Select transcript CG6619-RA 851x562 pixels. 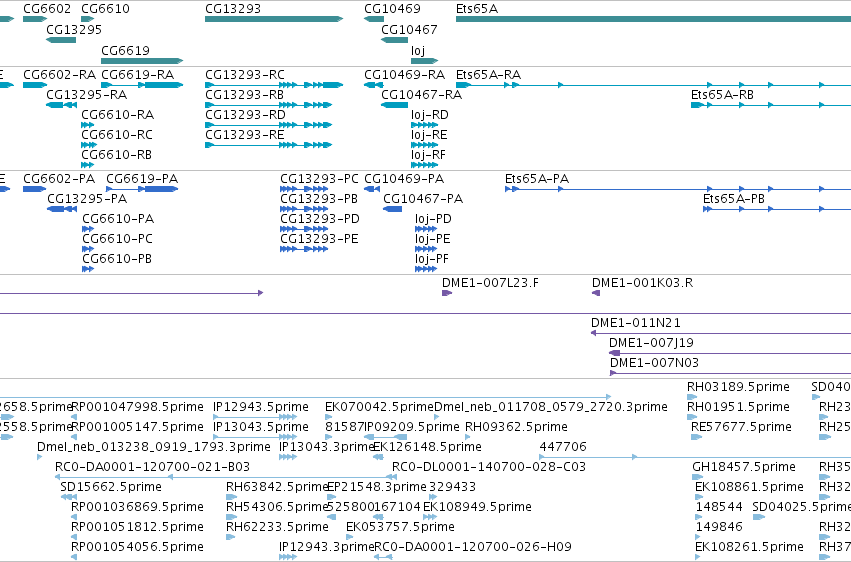pos(137,74)
